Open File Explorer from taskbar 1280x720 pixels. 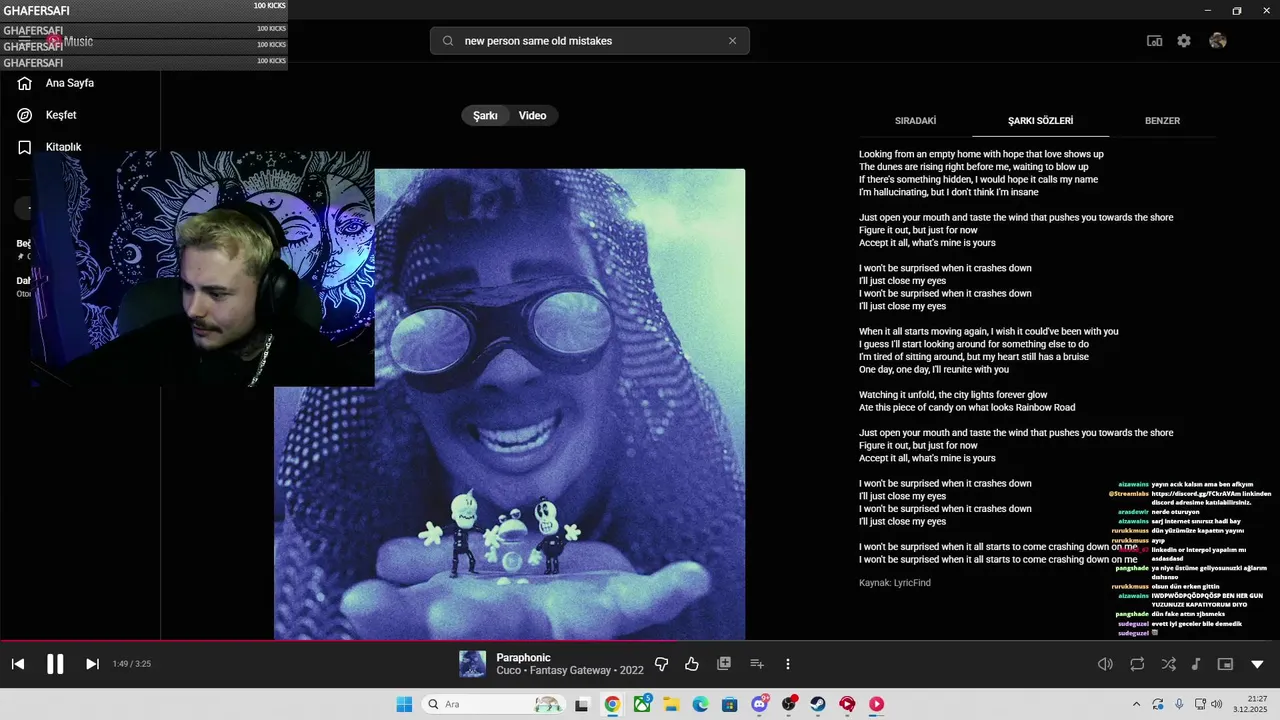pyautogui.click(x=671, y=704)
